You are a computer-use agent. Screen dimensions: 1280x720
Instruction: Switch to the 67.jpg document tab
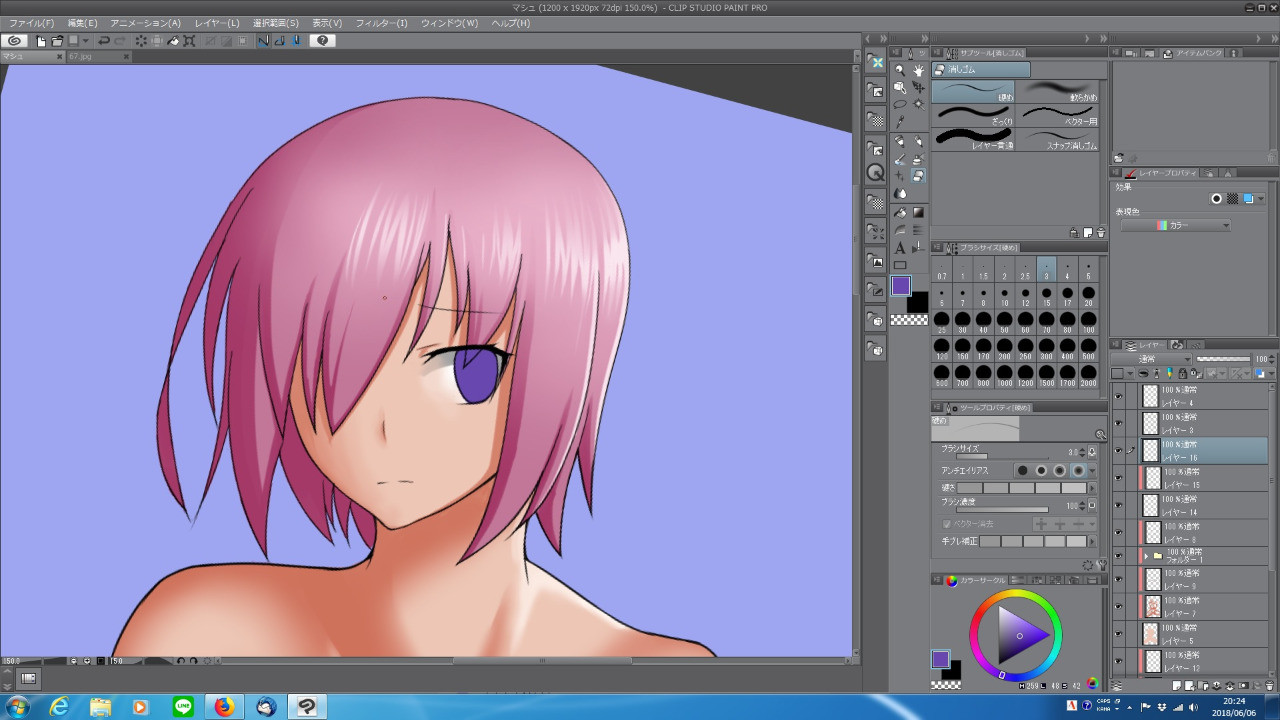pyautogui.click(x=80, y=57)
